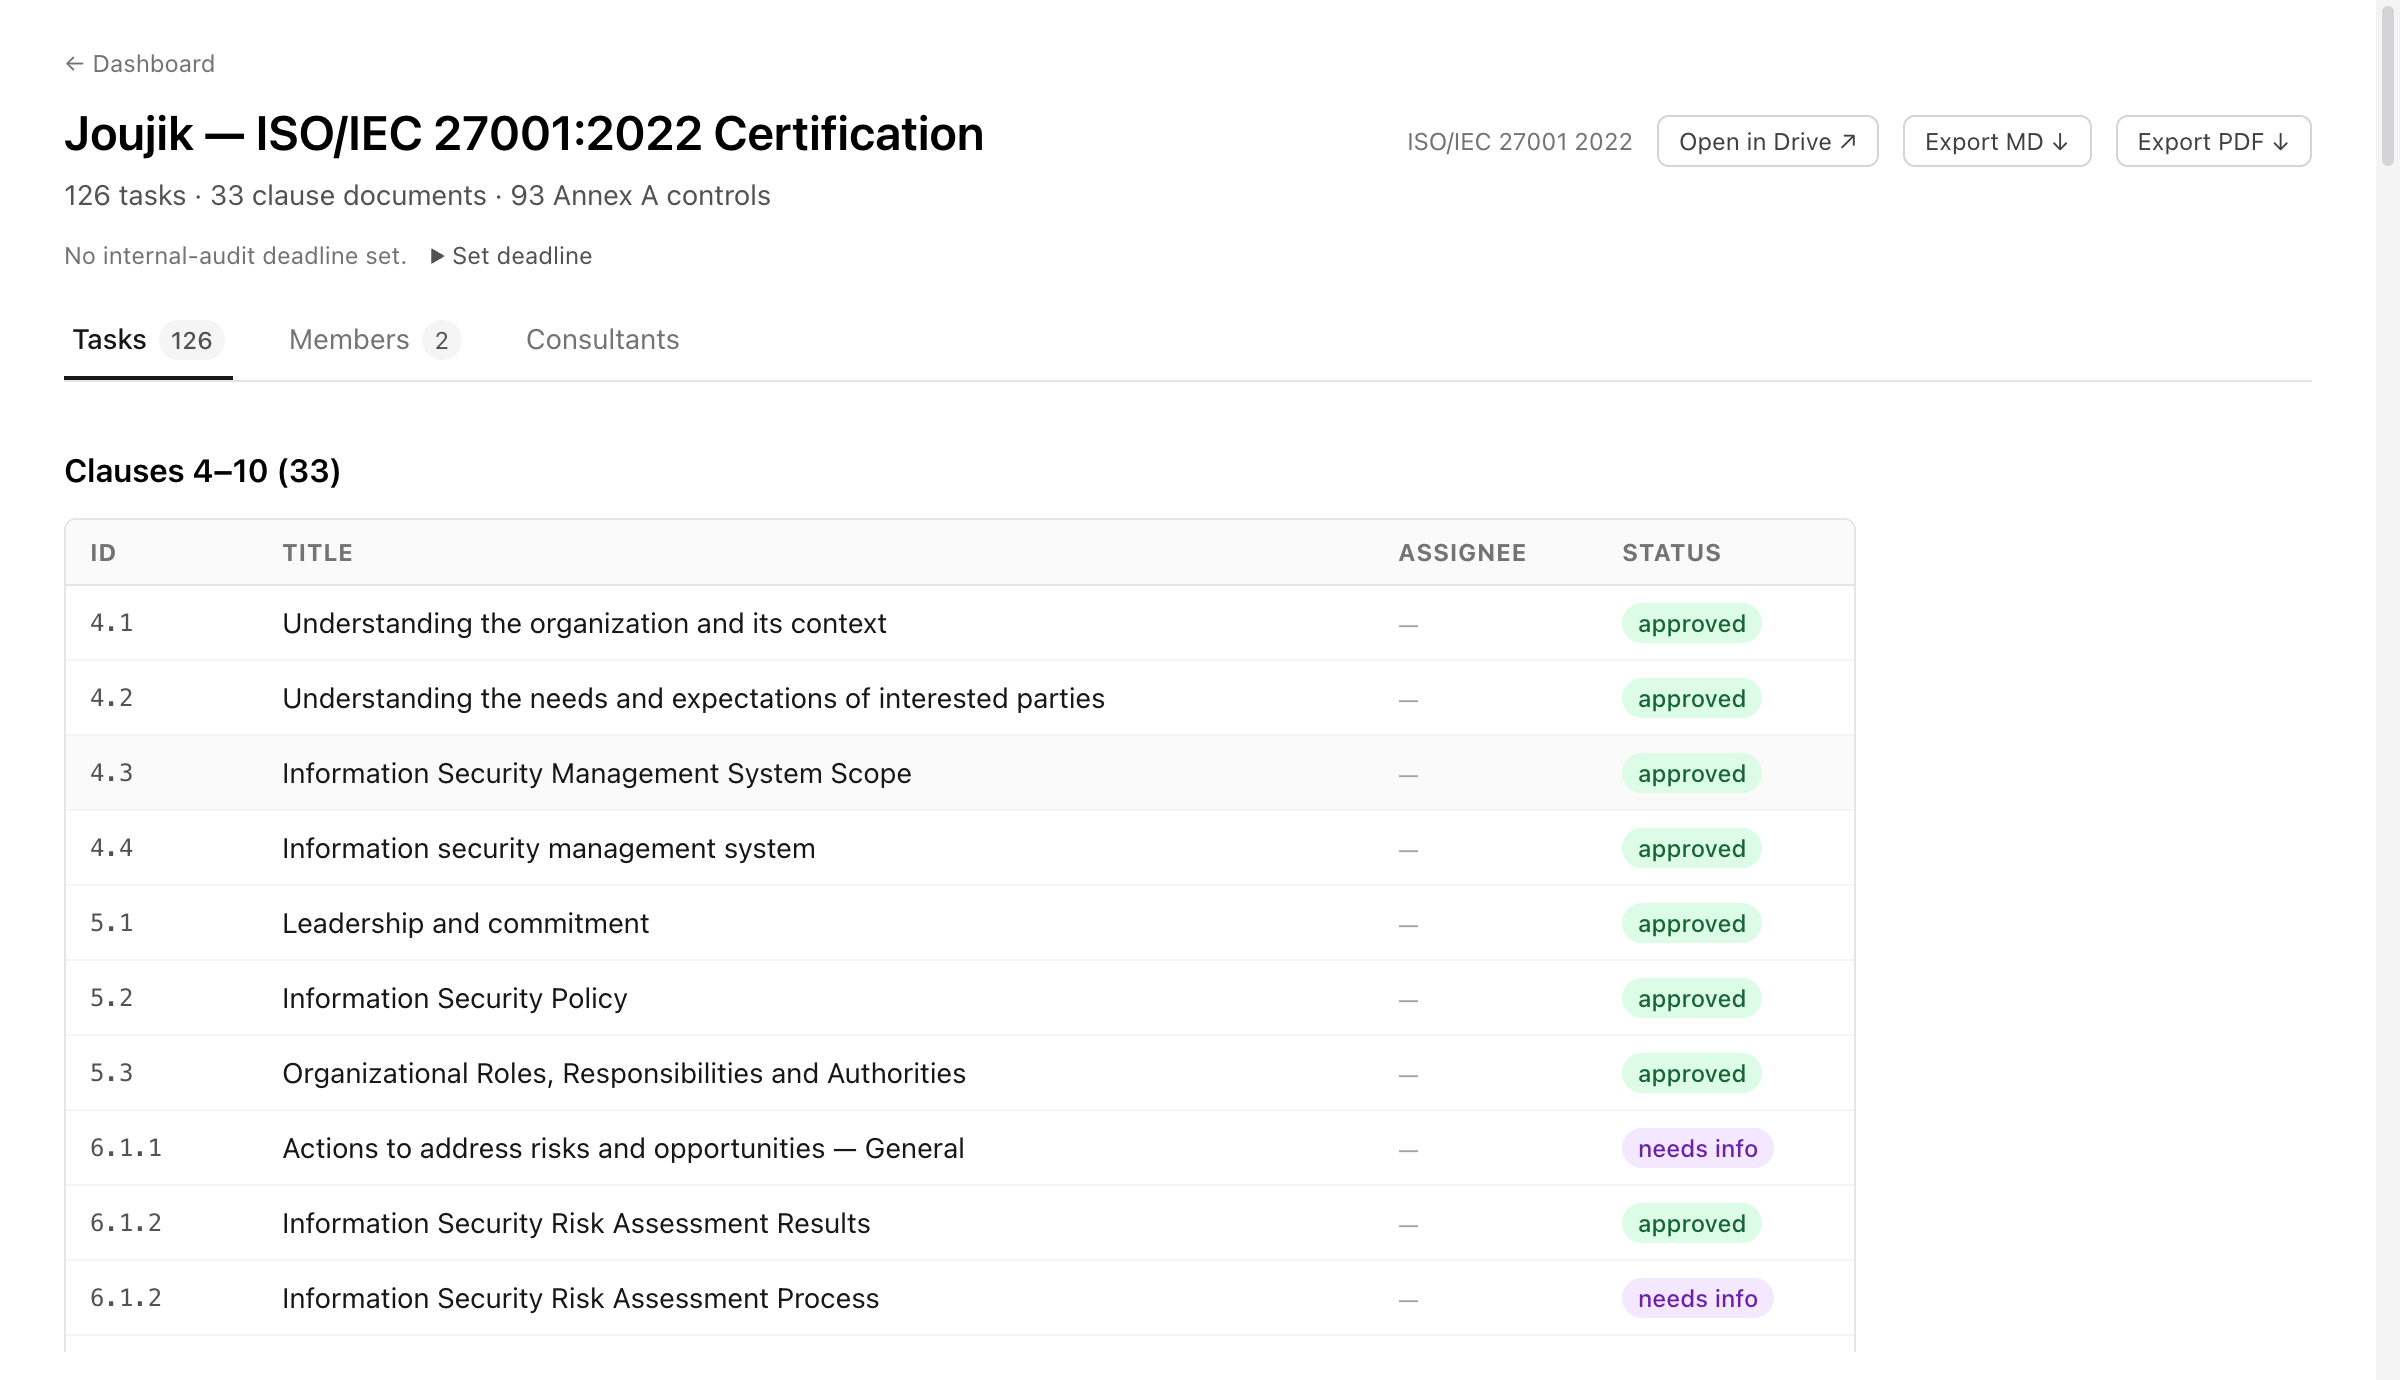This screenshot has height=1380, width=2400.
Task: Open the certification in Drive
Action: (x=1767, y=142)
